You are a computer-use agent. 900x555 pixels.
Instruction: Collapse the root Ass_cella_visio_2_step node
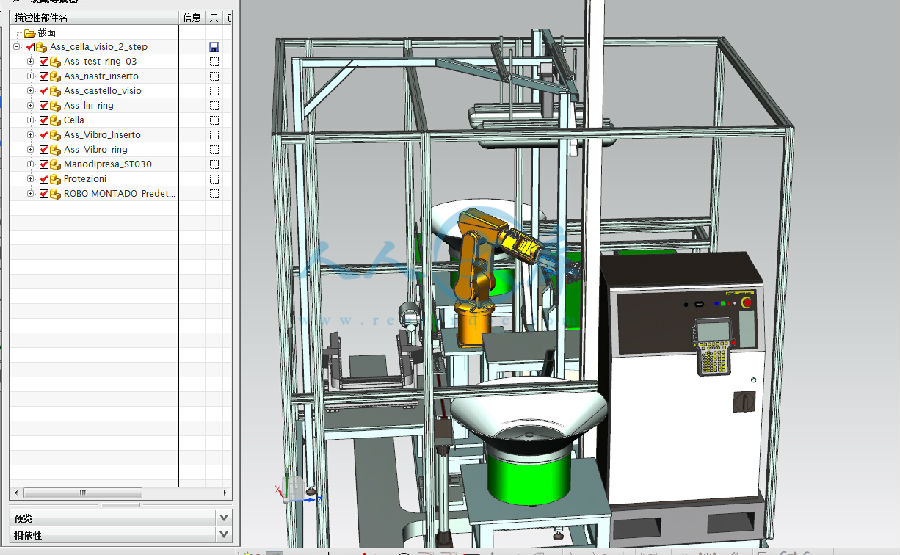(x=17, y=47)
